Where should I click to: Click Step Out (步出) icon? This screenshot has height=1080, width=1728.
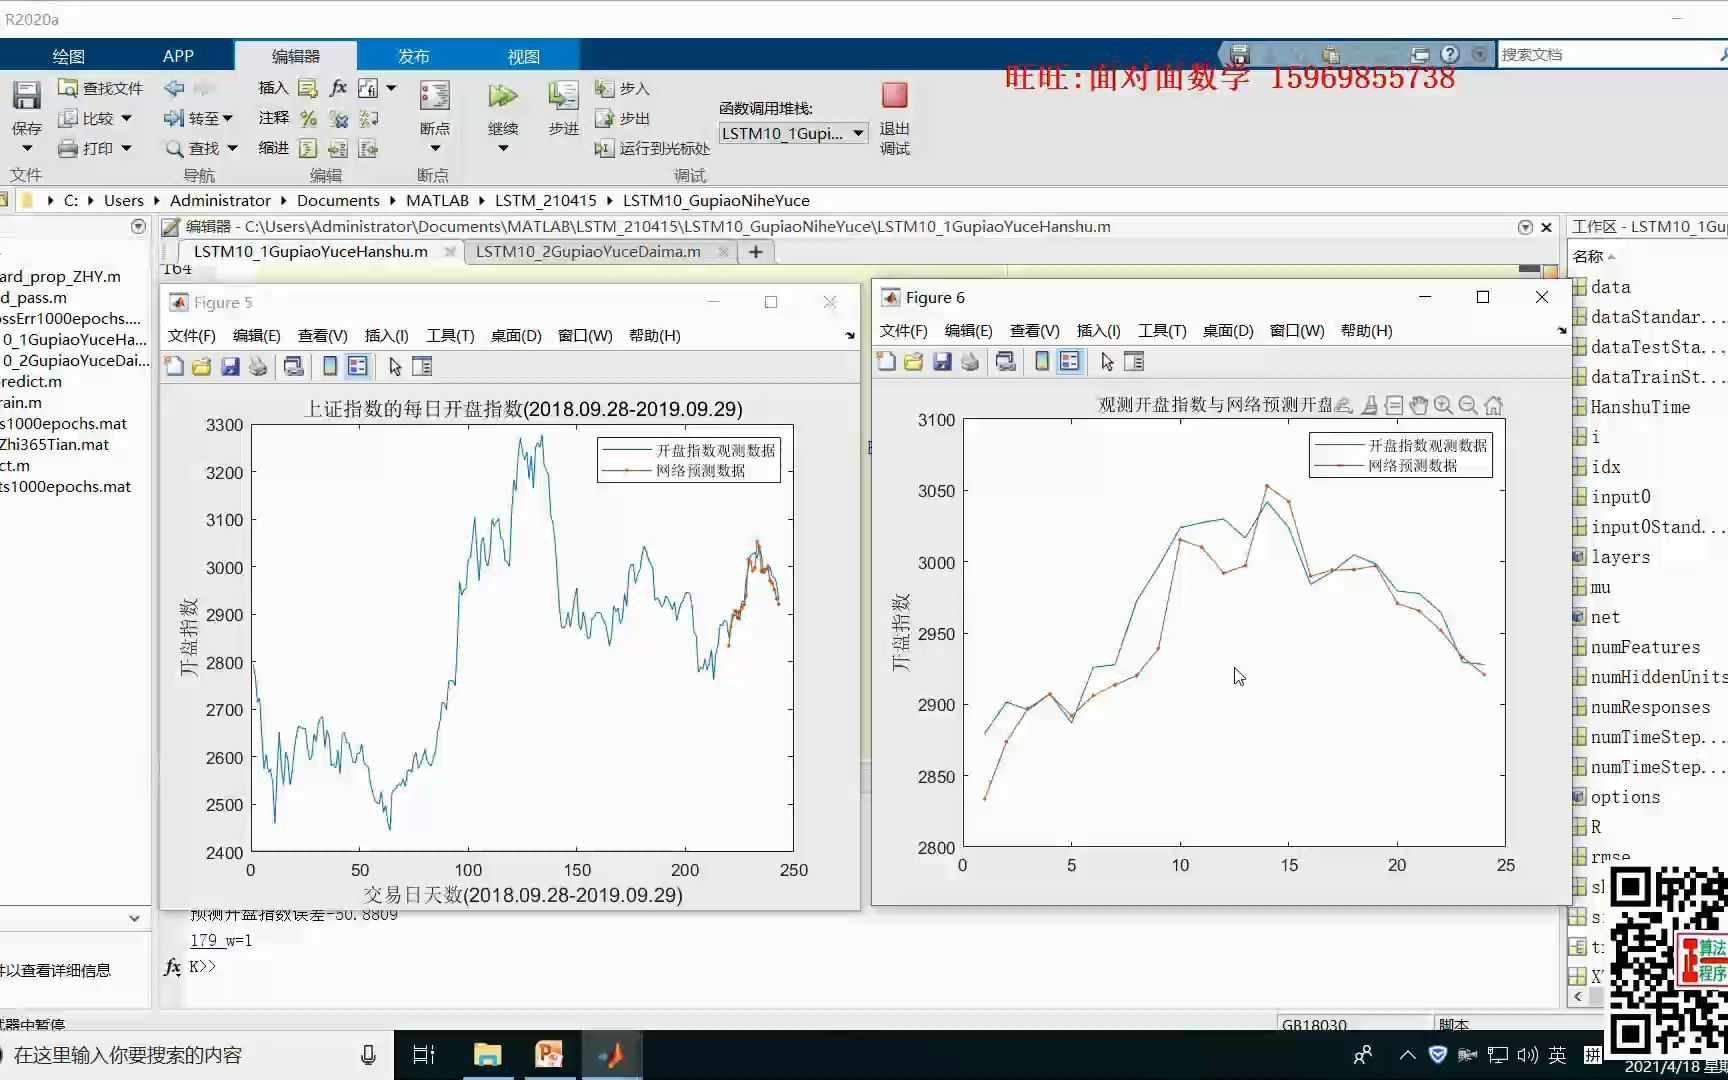tap(604, 118)
